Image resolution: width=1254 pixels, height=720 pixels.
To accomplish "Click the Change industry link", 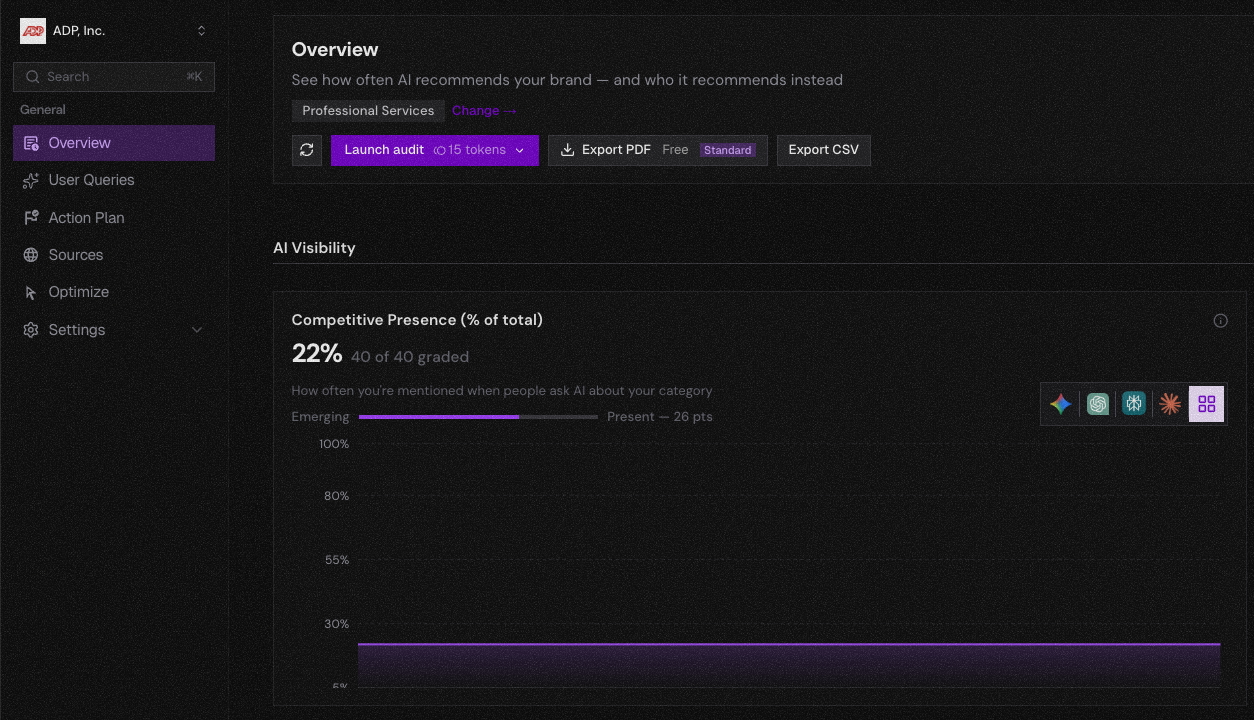I will click(484, 111).
